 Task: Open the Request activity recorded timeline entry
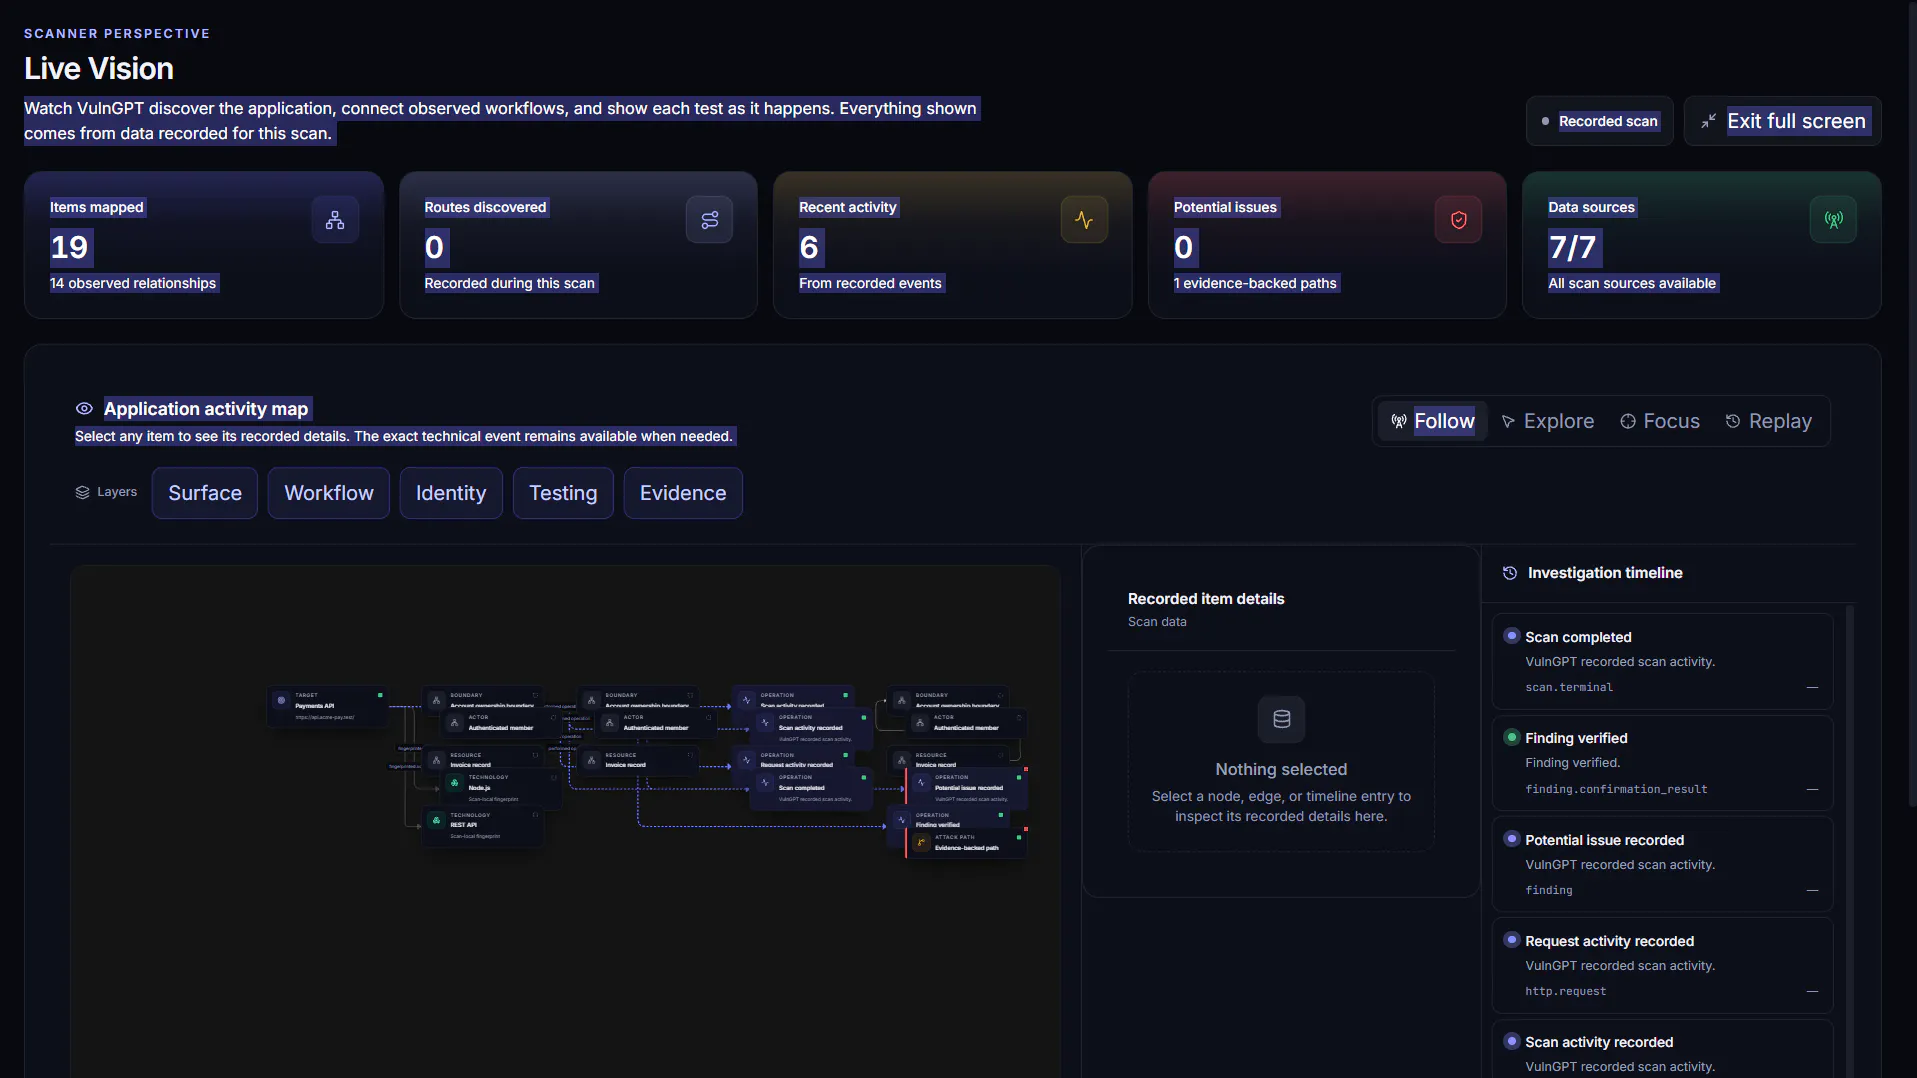[1662, 965]
